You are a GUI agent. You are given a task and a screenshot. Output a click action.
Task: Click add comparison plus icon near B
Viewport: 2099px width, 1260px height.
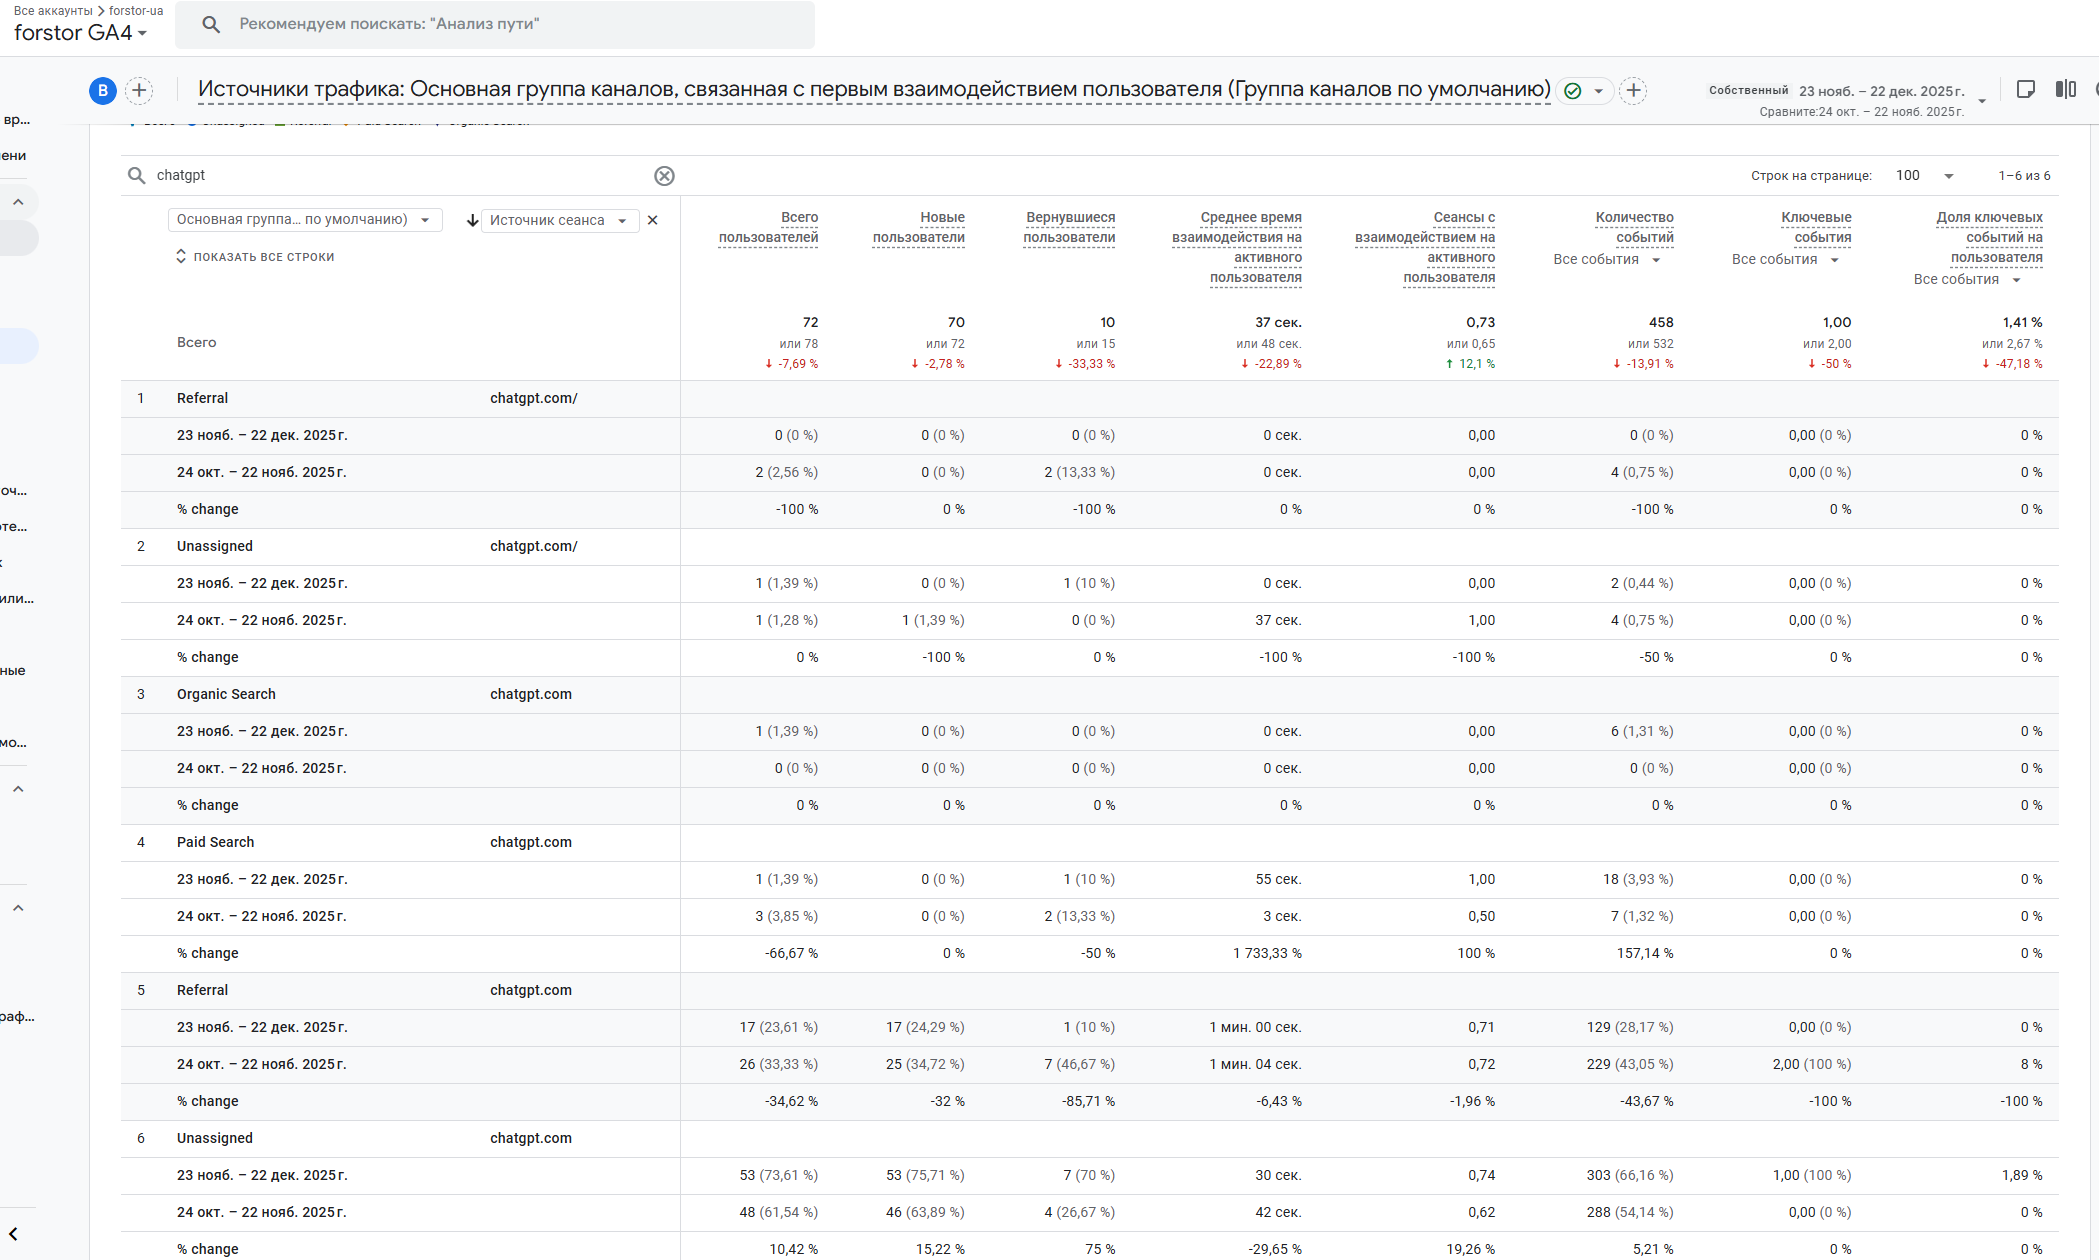pyautogui.click(x=139, y=91)
